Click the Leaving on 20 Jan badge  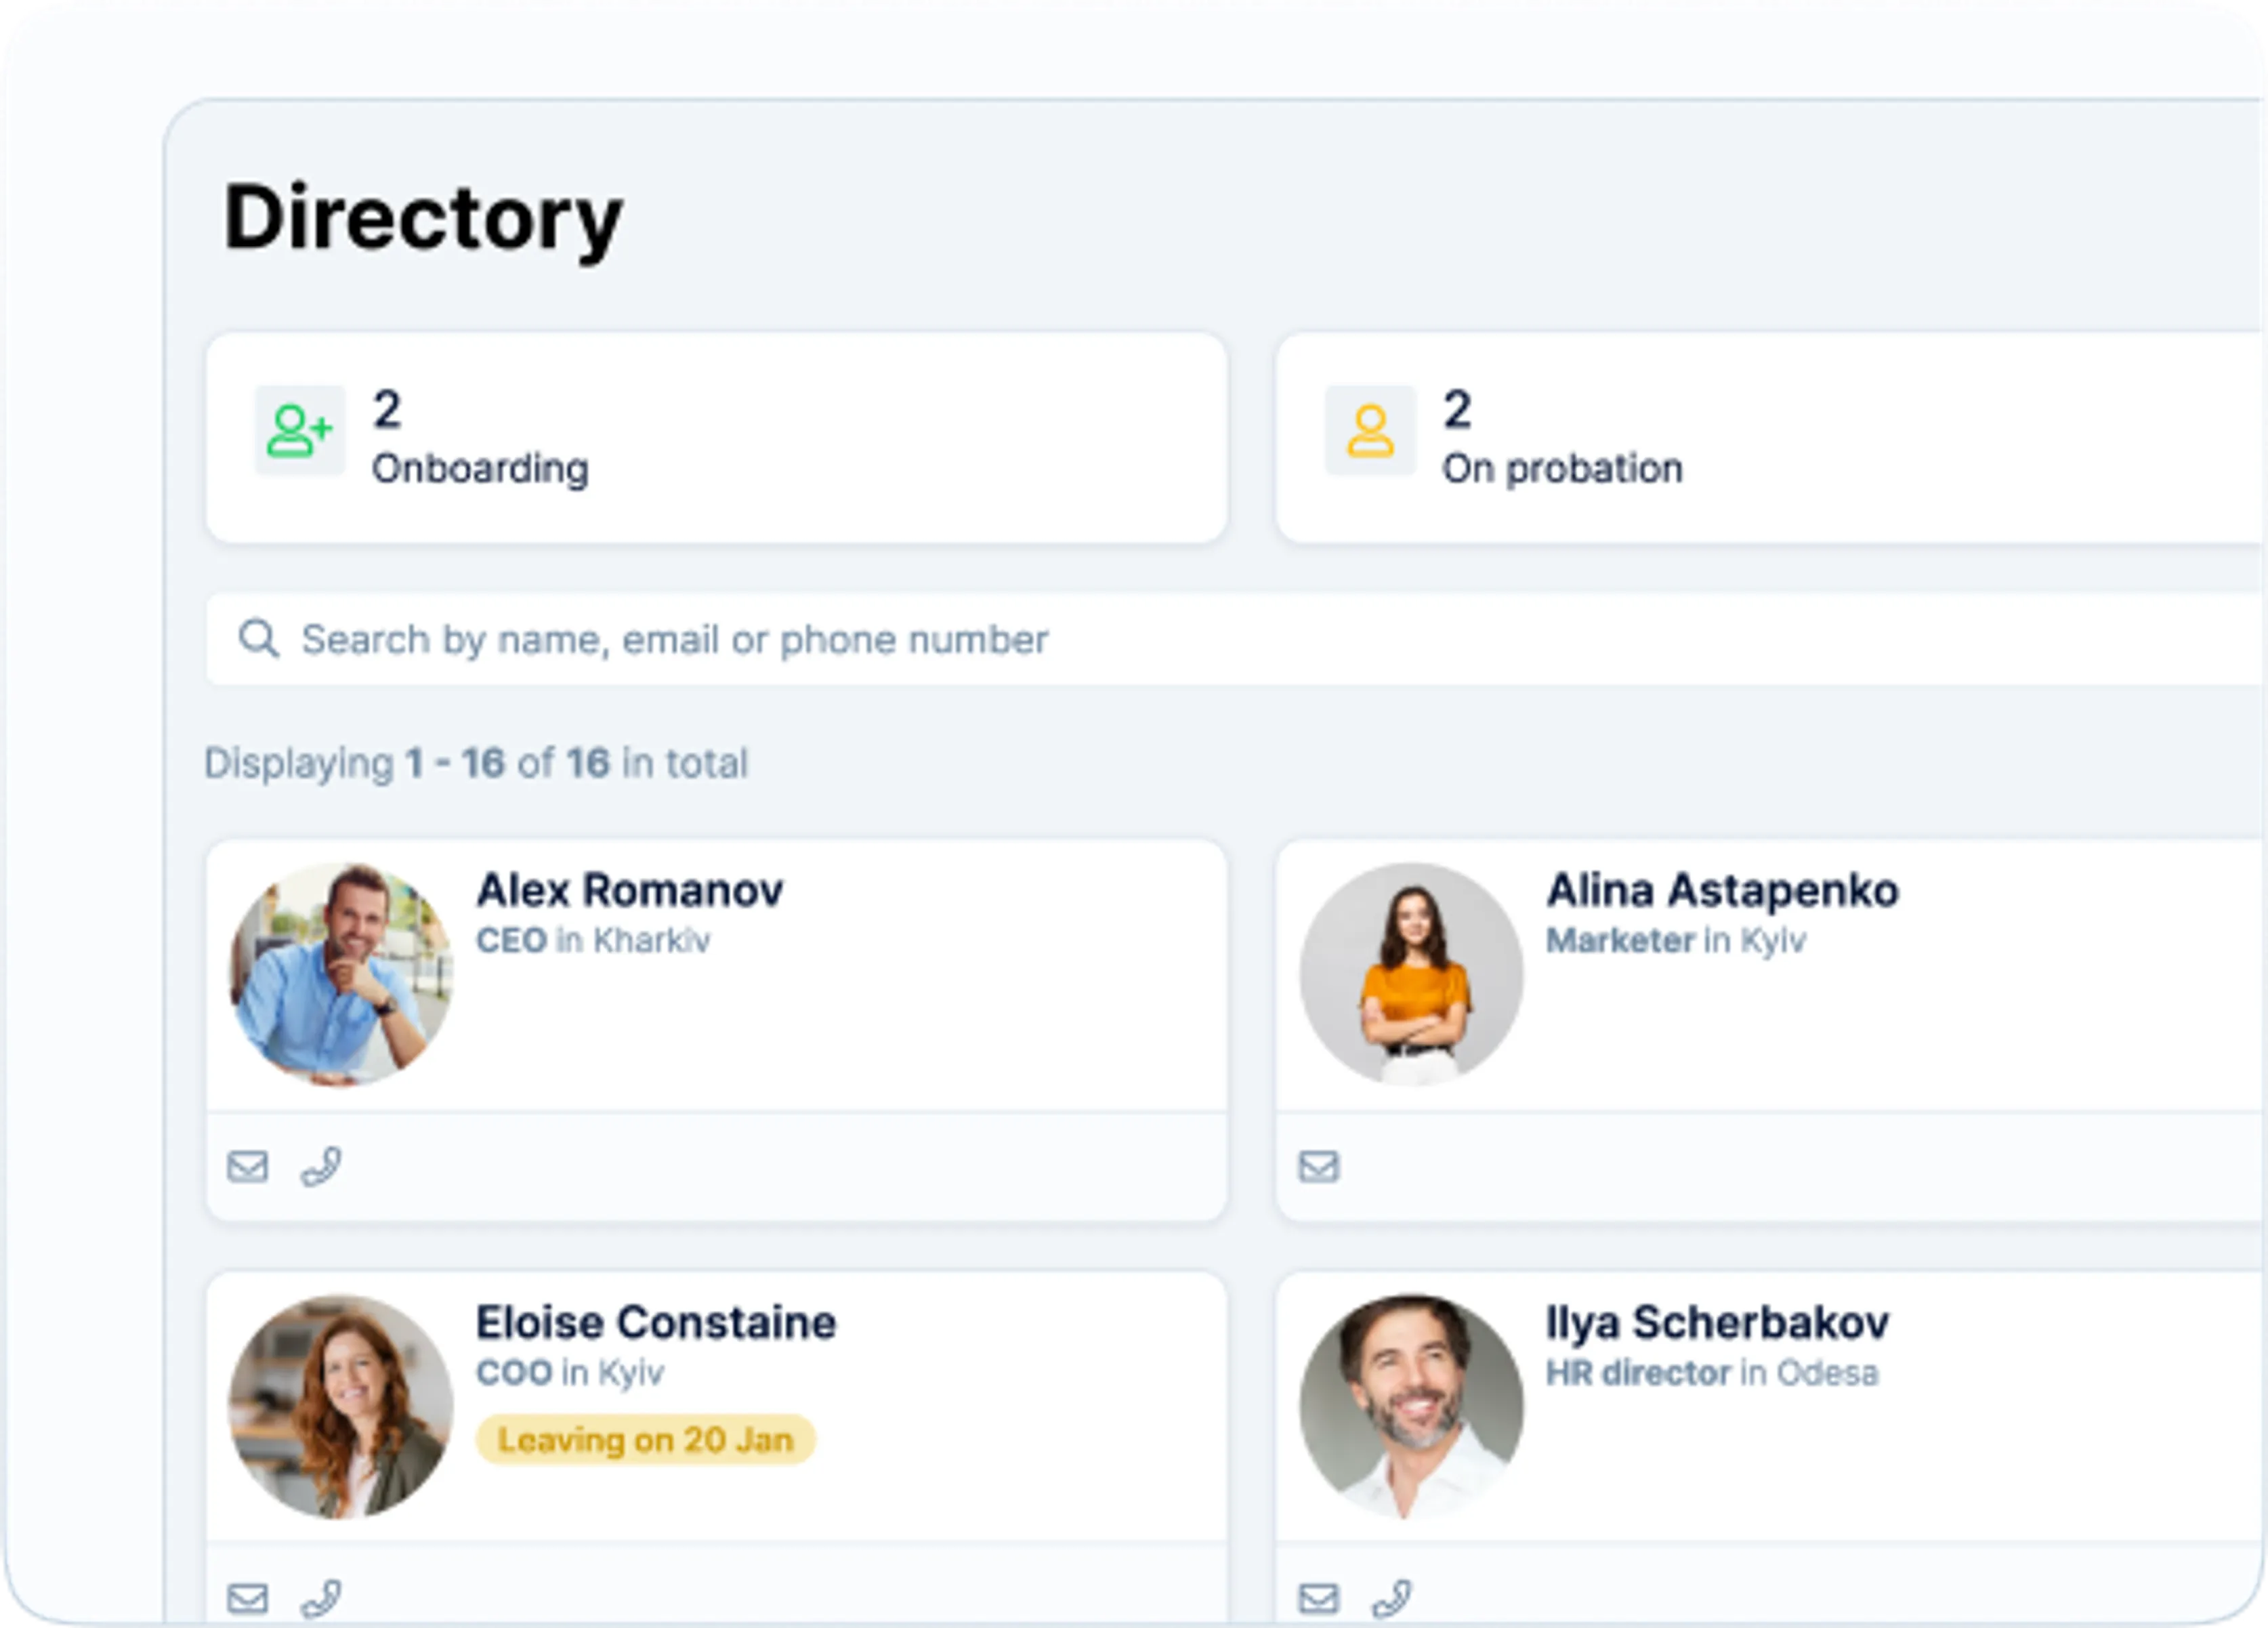645,1439
